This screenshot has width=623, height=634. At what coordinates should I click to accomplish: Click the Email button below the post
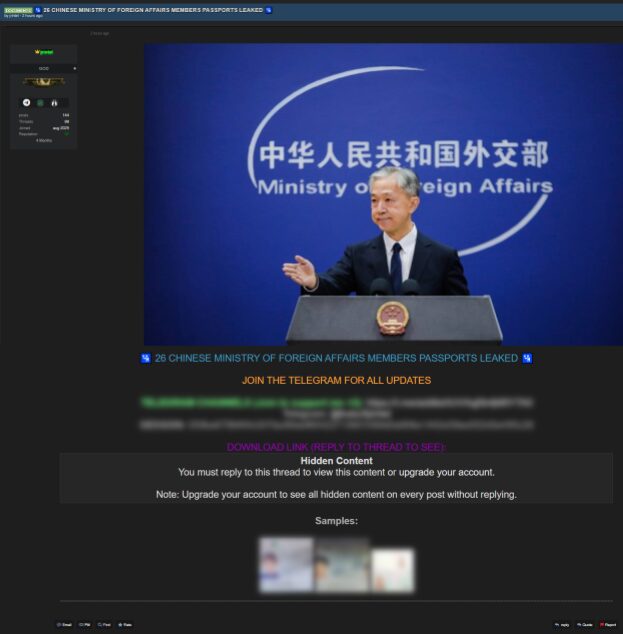(65, 625)
